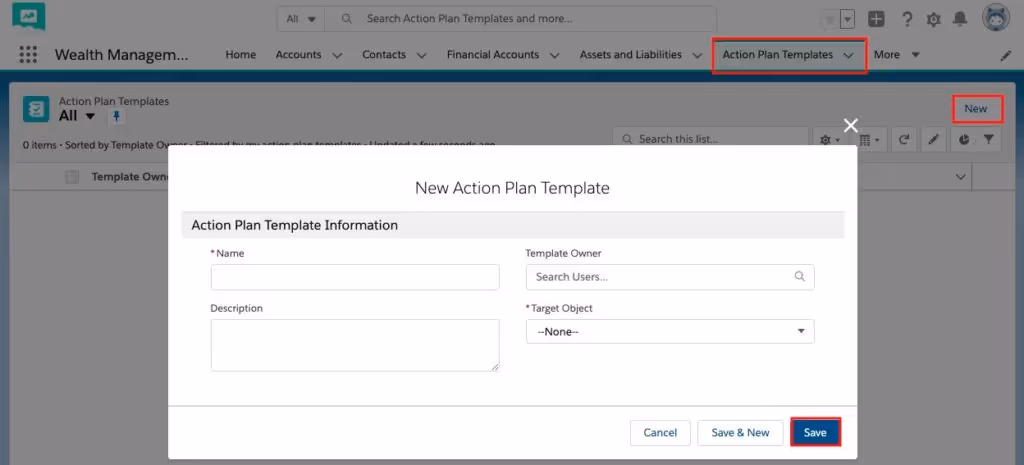Open the list filter funnel icon
This screenshot has width=1024, height=465.
pos(989,139)
